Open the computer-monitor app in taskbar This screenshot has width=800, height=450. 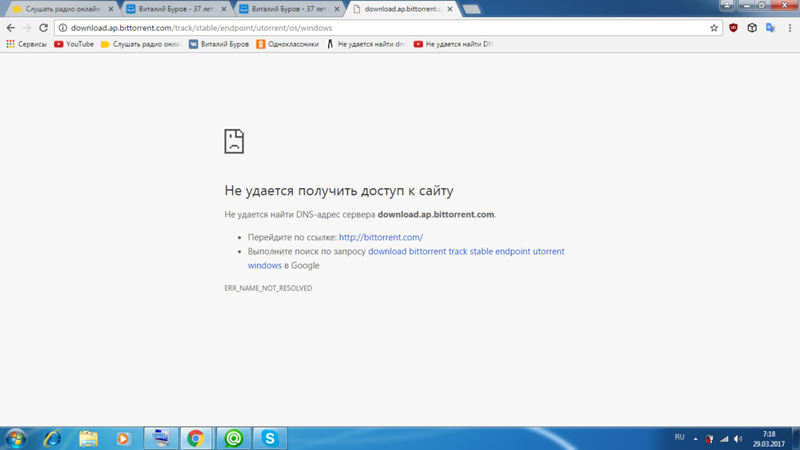click(161, 438)
